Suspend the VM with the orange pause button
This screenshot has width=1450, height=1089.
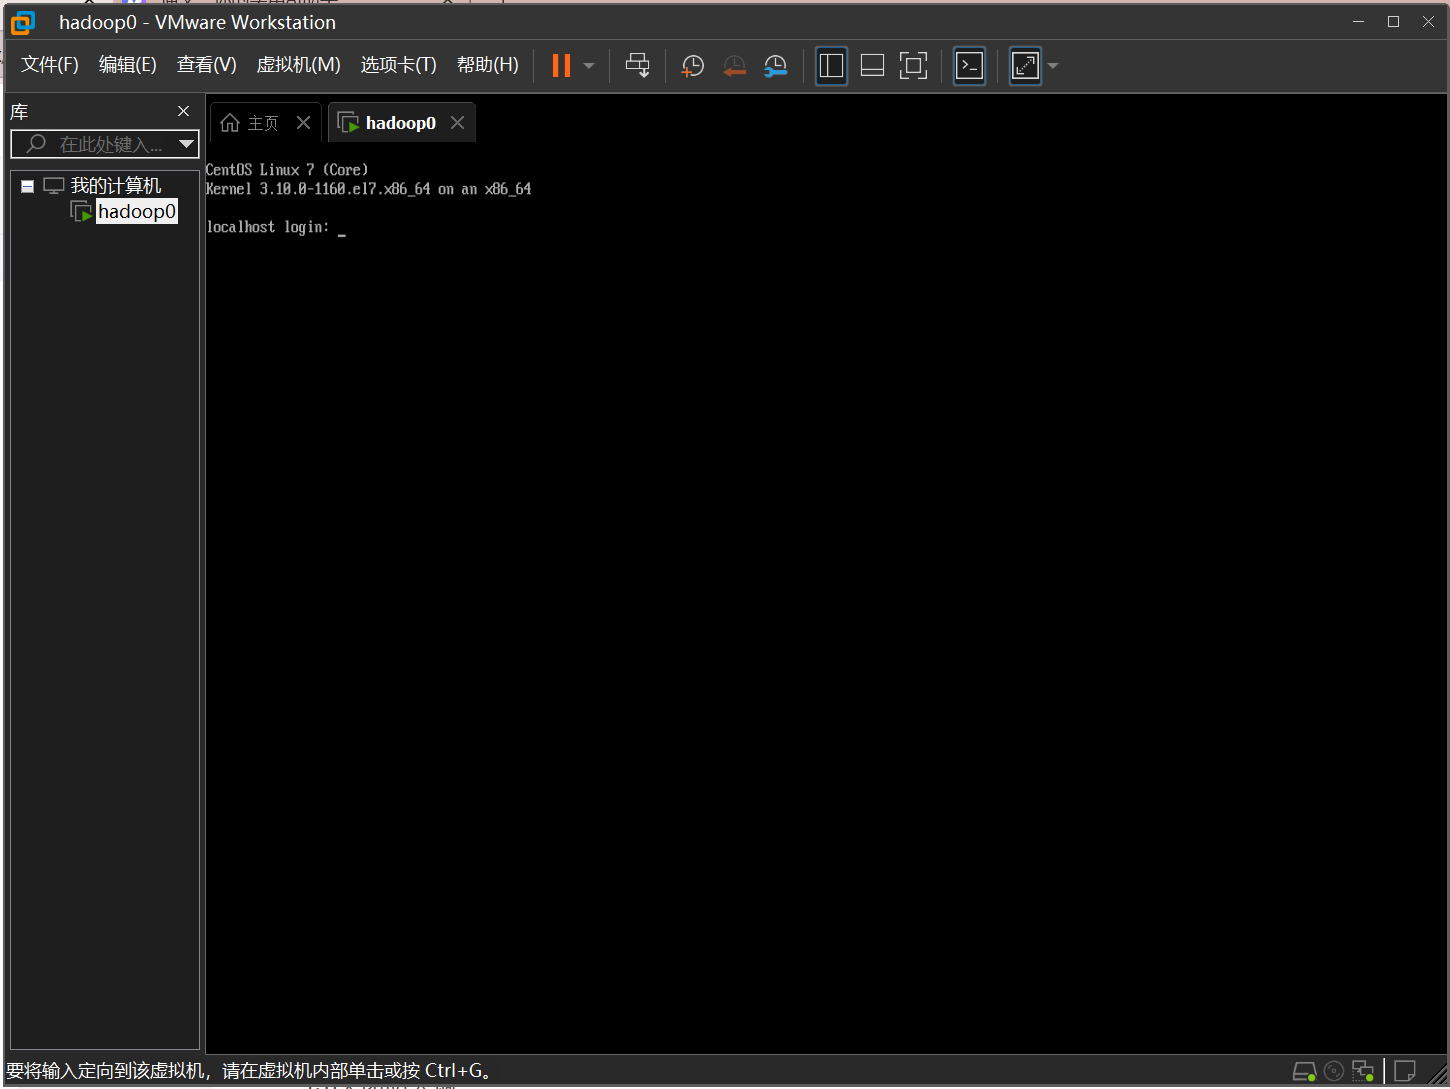[x=561, y=66]
